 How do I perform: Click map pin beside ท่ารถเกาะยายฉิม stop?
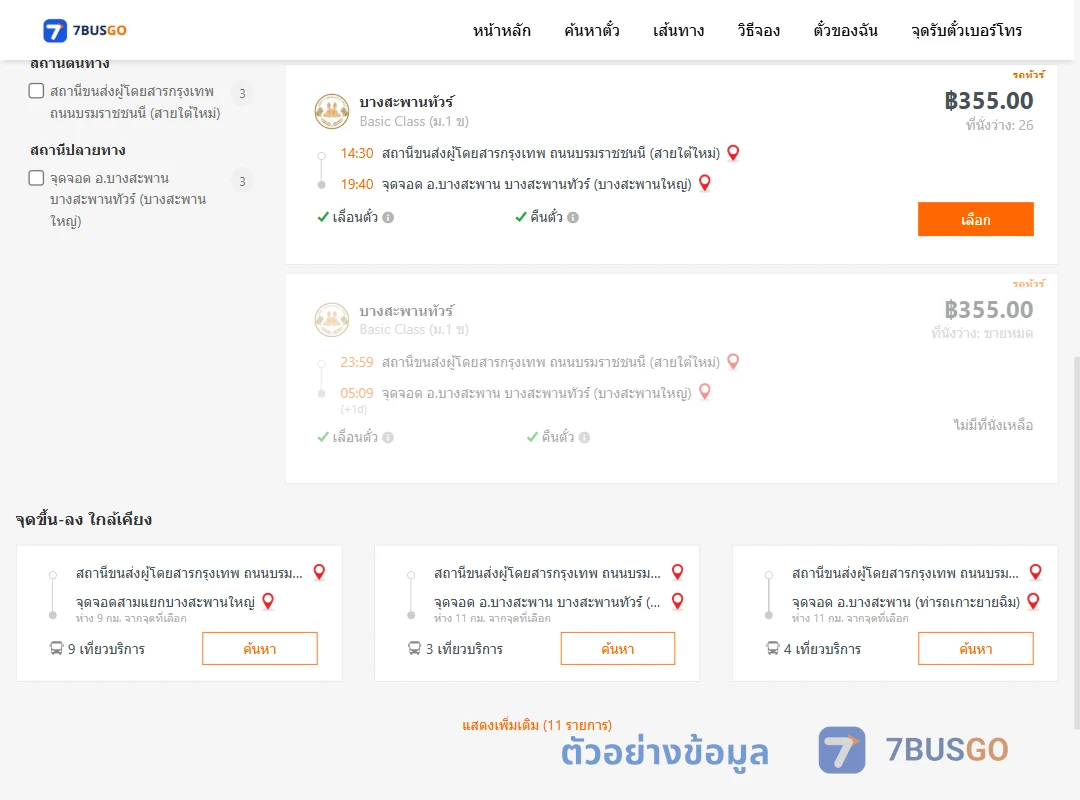tap(1033, 602)
